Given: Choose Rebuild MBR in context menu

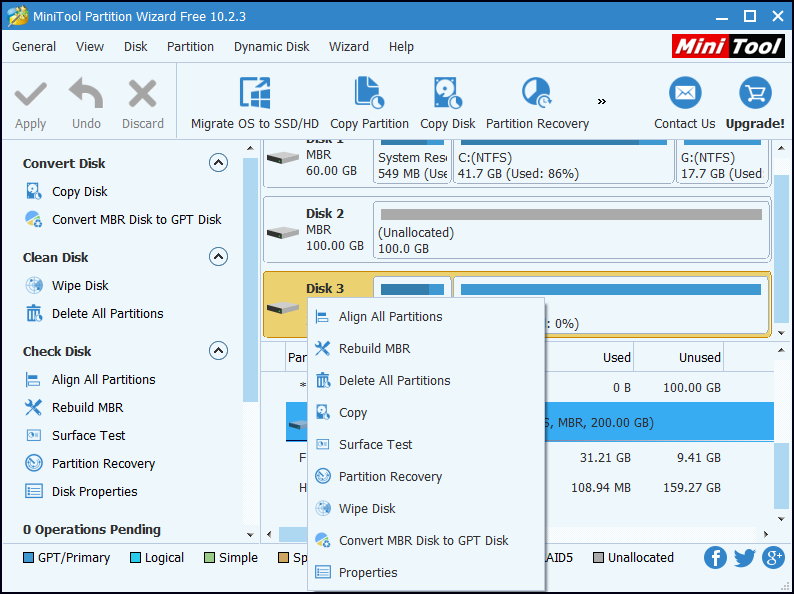Looking at the screenshot, I should (x=426, y=348).
